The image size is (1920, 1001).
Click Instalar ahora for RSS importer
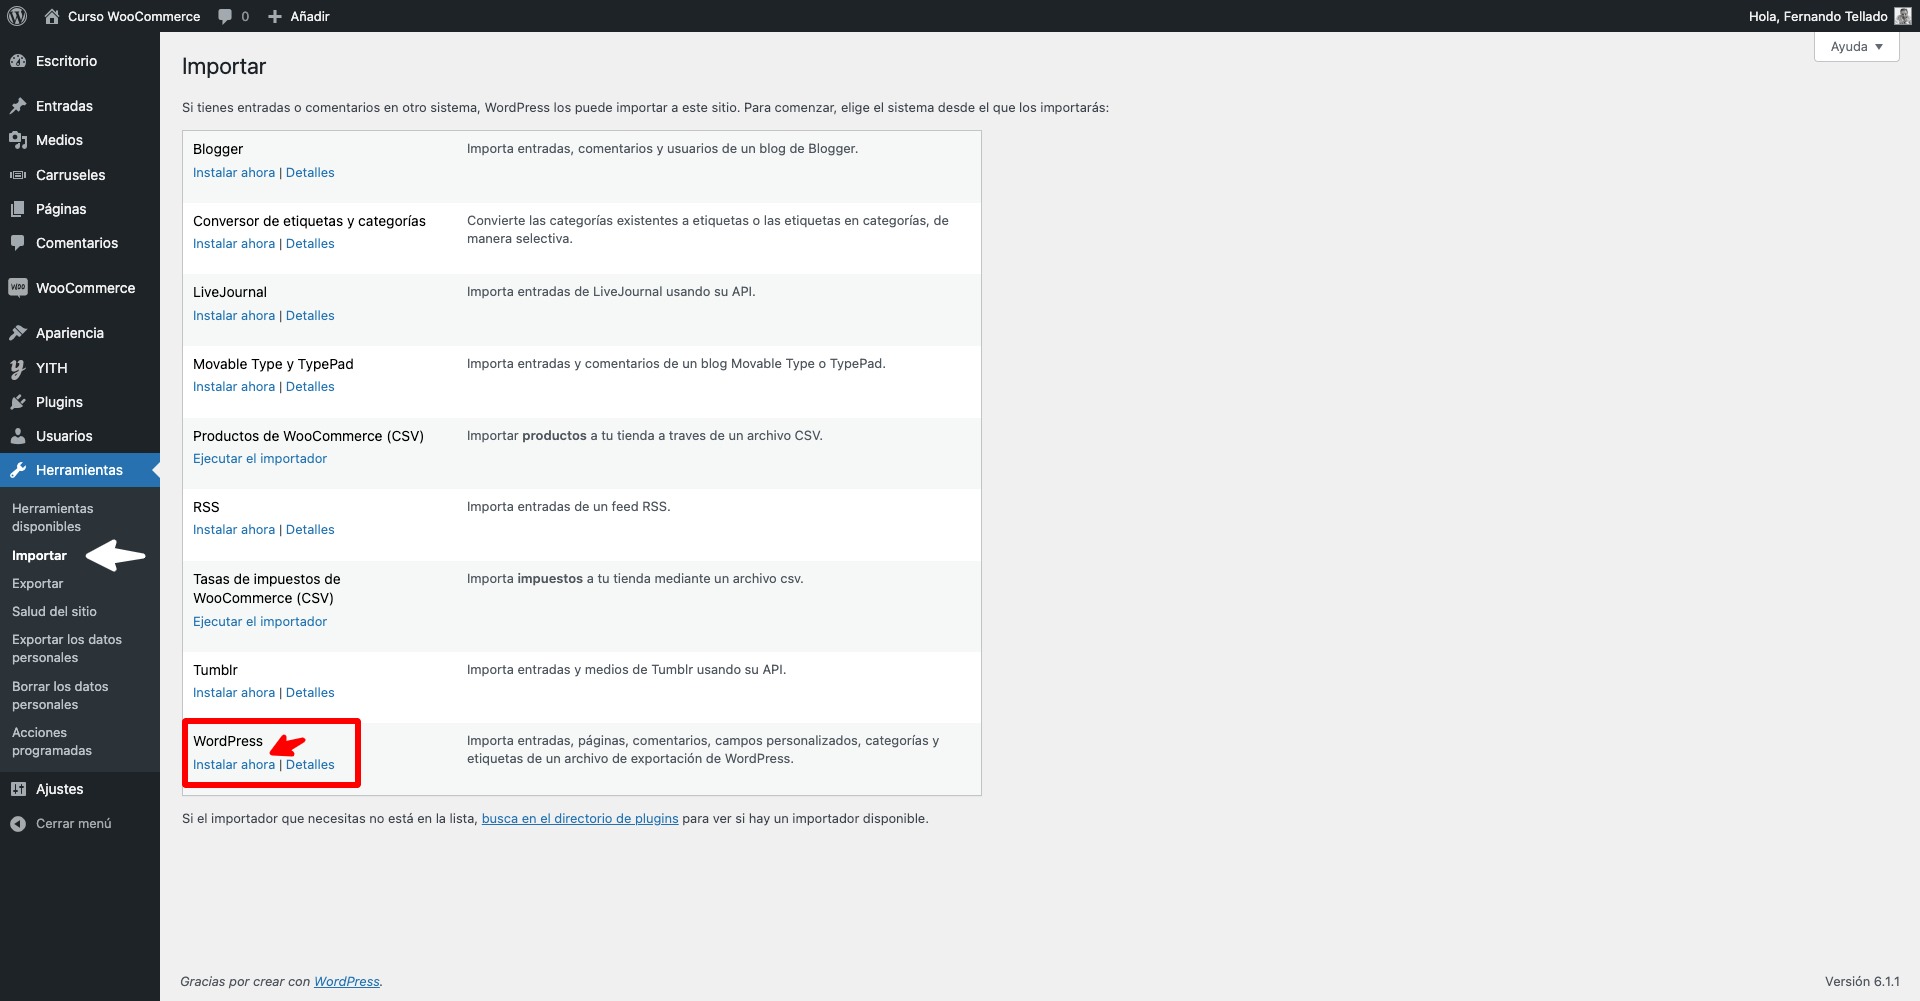point(234,530)
